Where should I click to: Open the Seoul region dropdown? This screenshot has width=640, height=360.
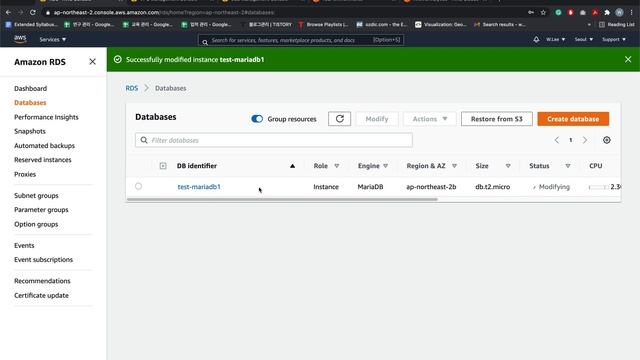click(x=584, y=39)
